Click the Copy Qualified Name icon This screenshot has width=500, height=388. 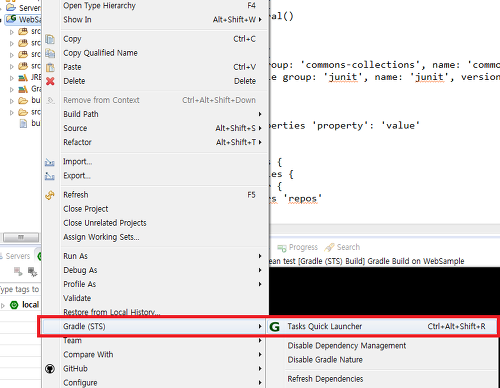(50, 53)
